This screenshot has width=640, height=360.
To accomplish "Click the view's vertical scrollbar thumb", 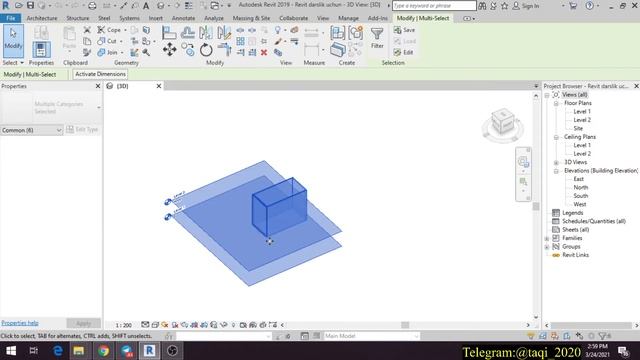I will pyautogui.click(x=536, y=206).
